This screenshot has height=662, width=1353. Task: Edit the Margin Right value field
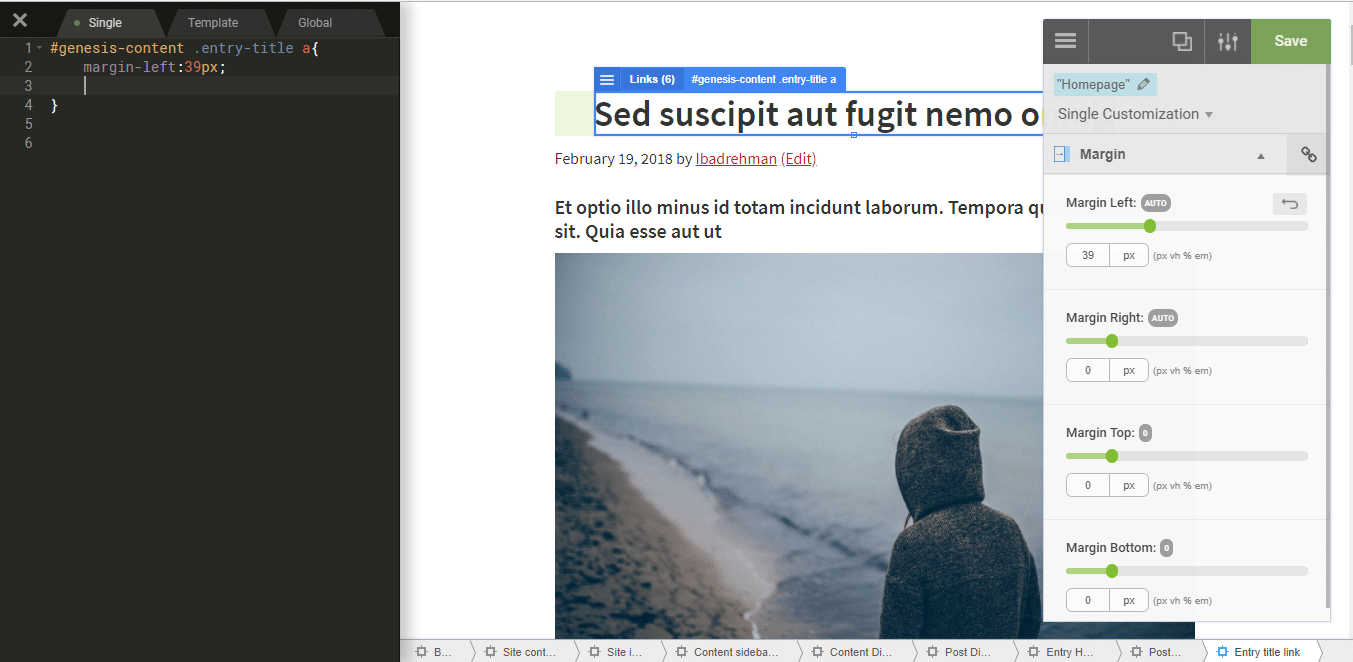1088,370
